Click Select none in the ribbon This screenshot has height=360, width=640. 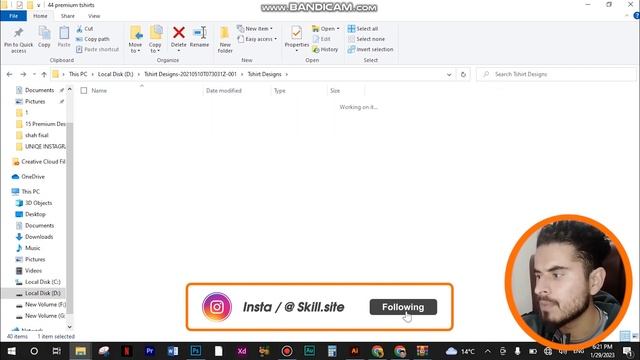pyautogui.click(x=366, y=39)
